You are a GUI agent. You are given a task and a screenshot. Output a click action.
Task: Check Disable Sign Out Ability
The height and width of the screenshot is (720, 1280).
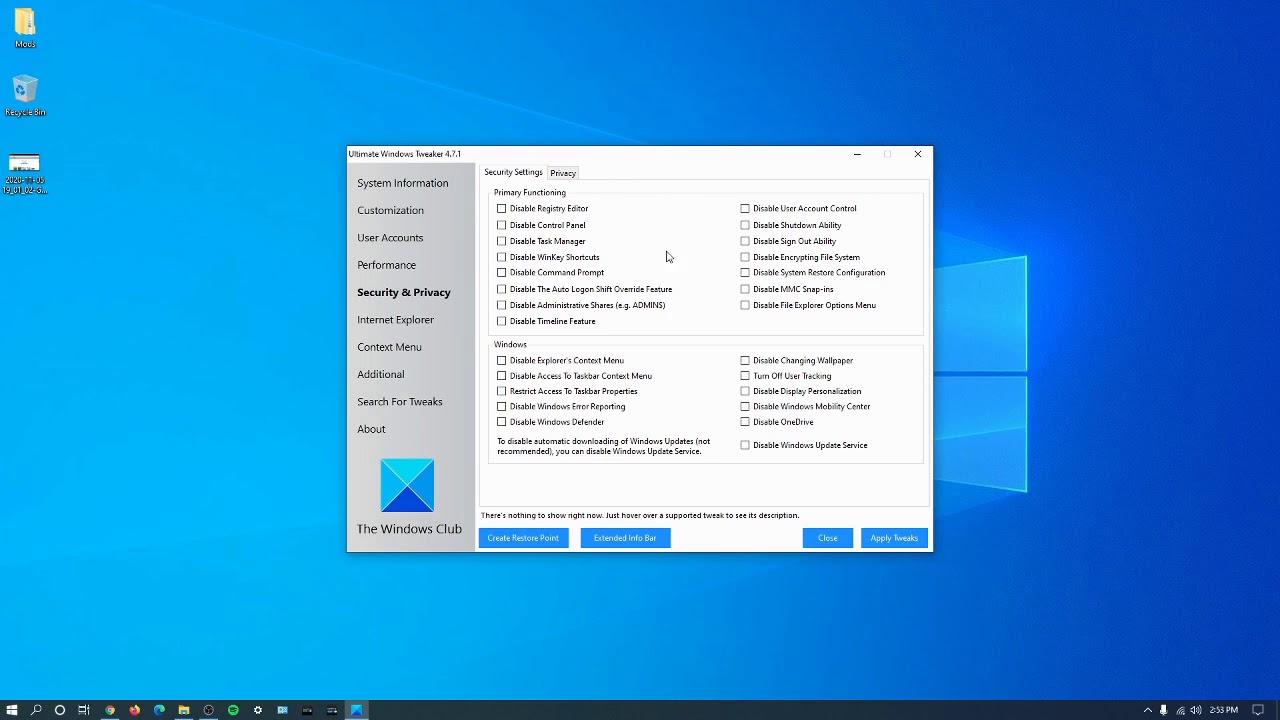click(x=745, y=241)
